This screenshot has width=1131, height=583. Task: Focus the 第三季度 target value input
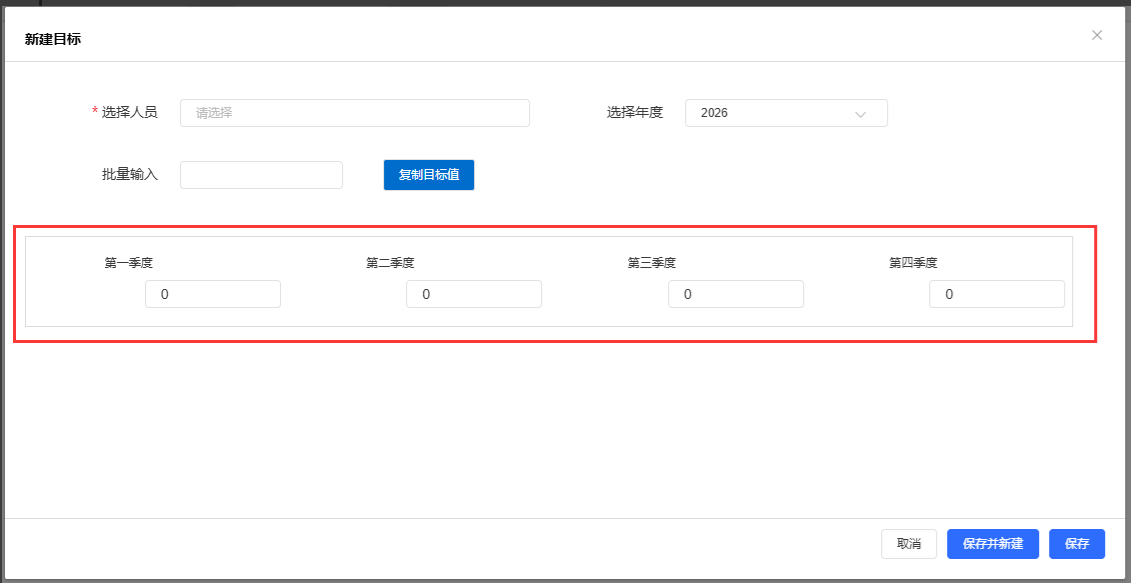[x=736, y=294]
